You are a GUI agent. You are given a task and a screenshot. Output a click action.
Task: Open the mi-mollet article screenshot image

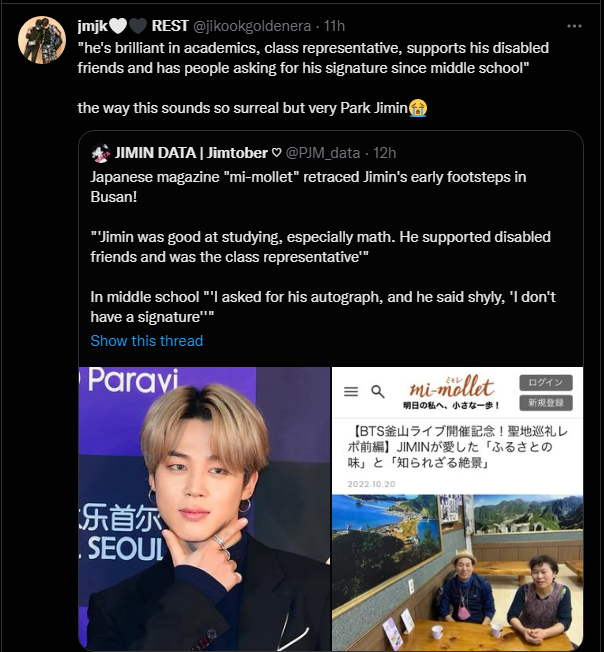point(457,509)
